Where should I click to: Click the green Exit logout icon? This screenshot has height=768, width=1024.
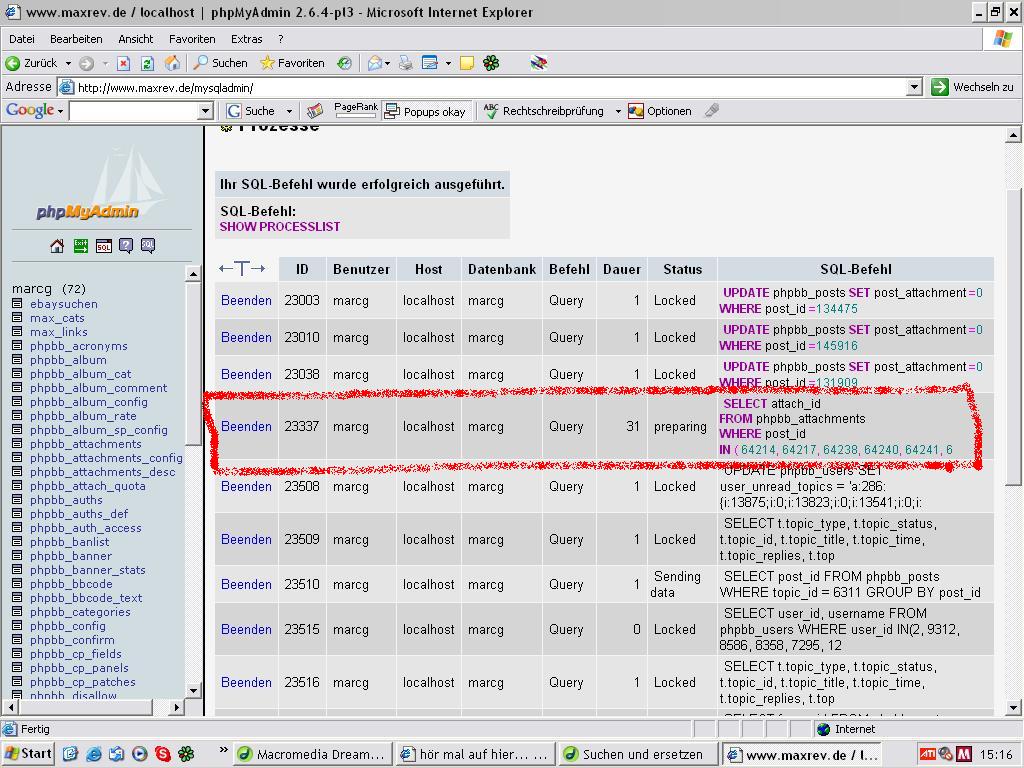tap(80, 246)
